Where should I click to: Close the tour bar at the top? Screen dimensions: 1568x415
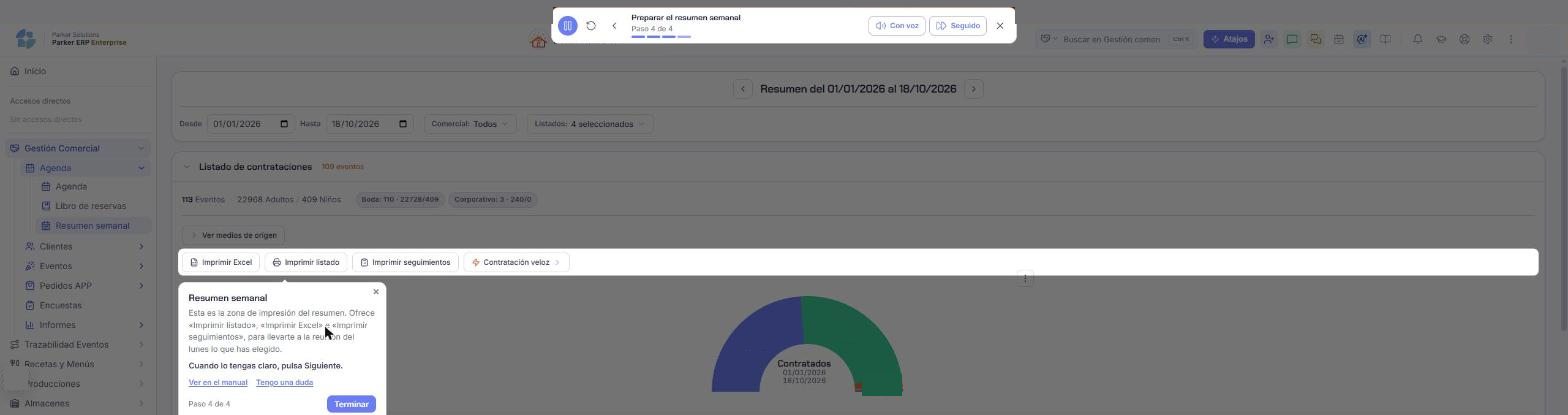click(x=1000, y=26)
